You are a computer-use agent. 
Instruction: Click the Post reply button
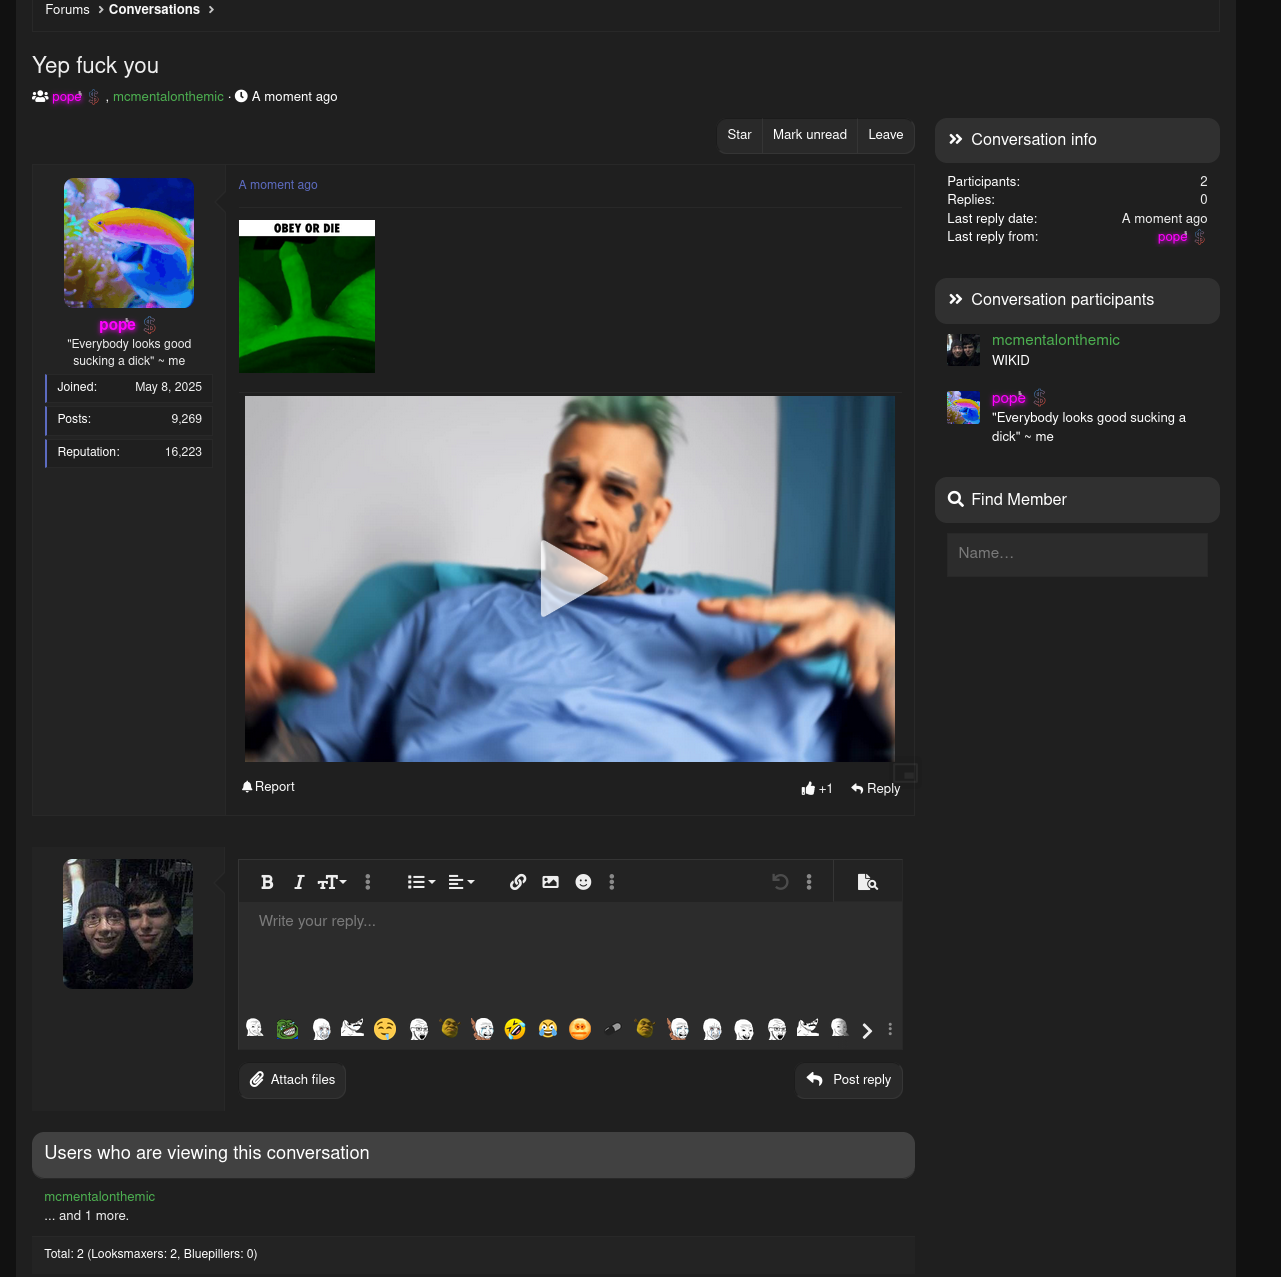pyautogui.click(x=849, y=1081)
